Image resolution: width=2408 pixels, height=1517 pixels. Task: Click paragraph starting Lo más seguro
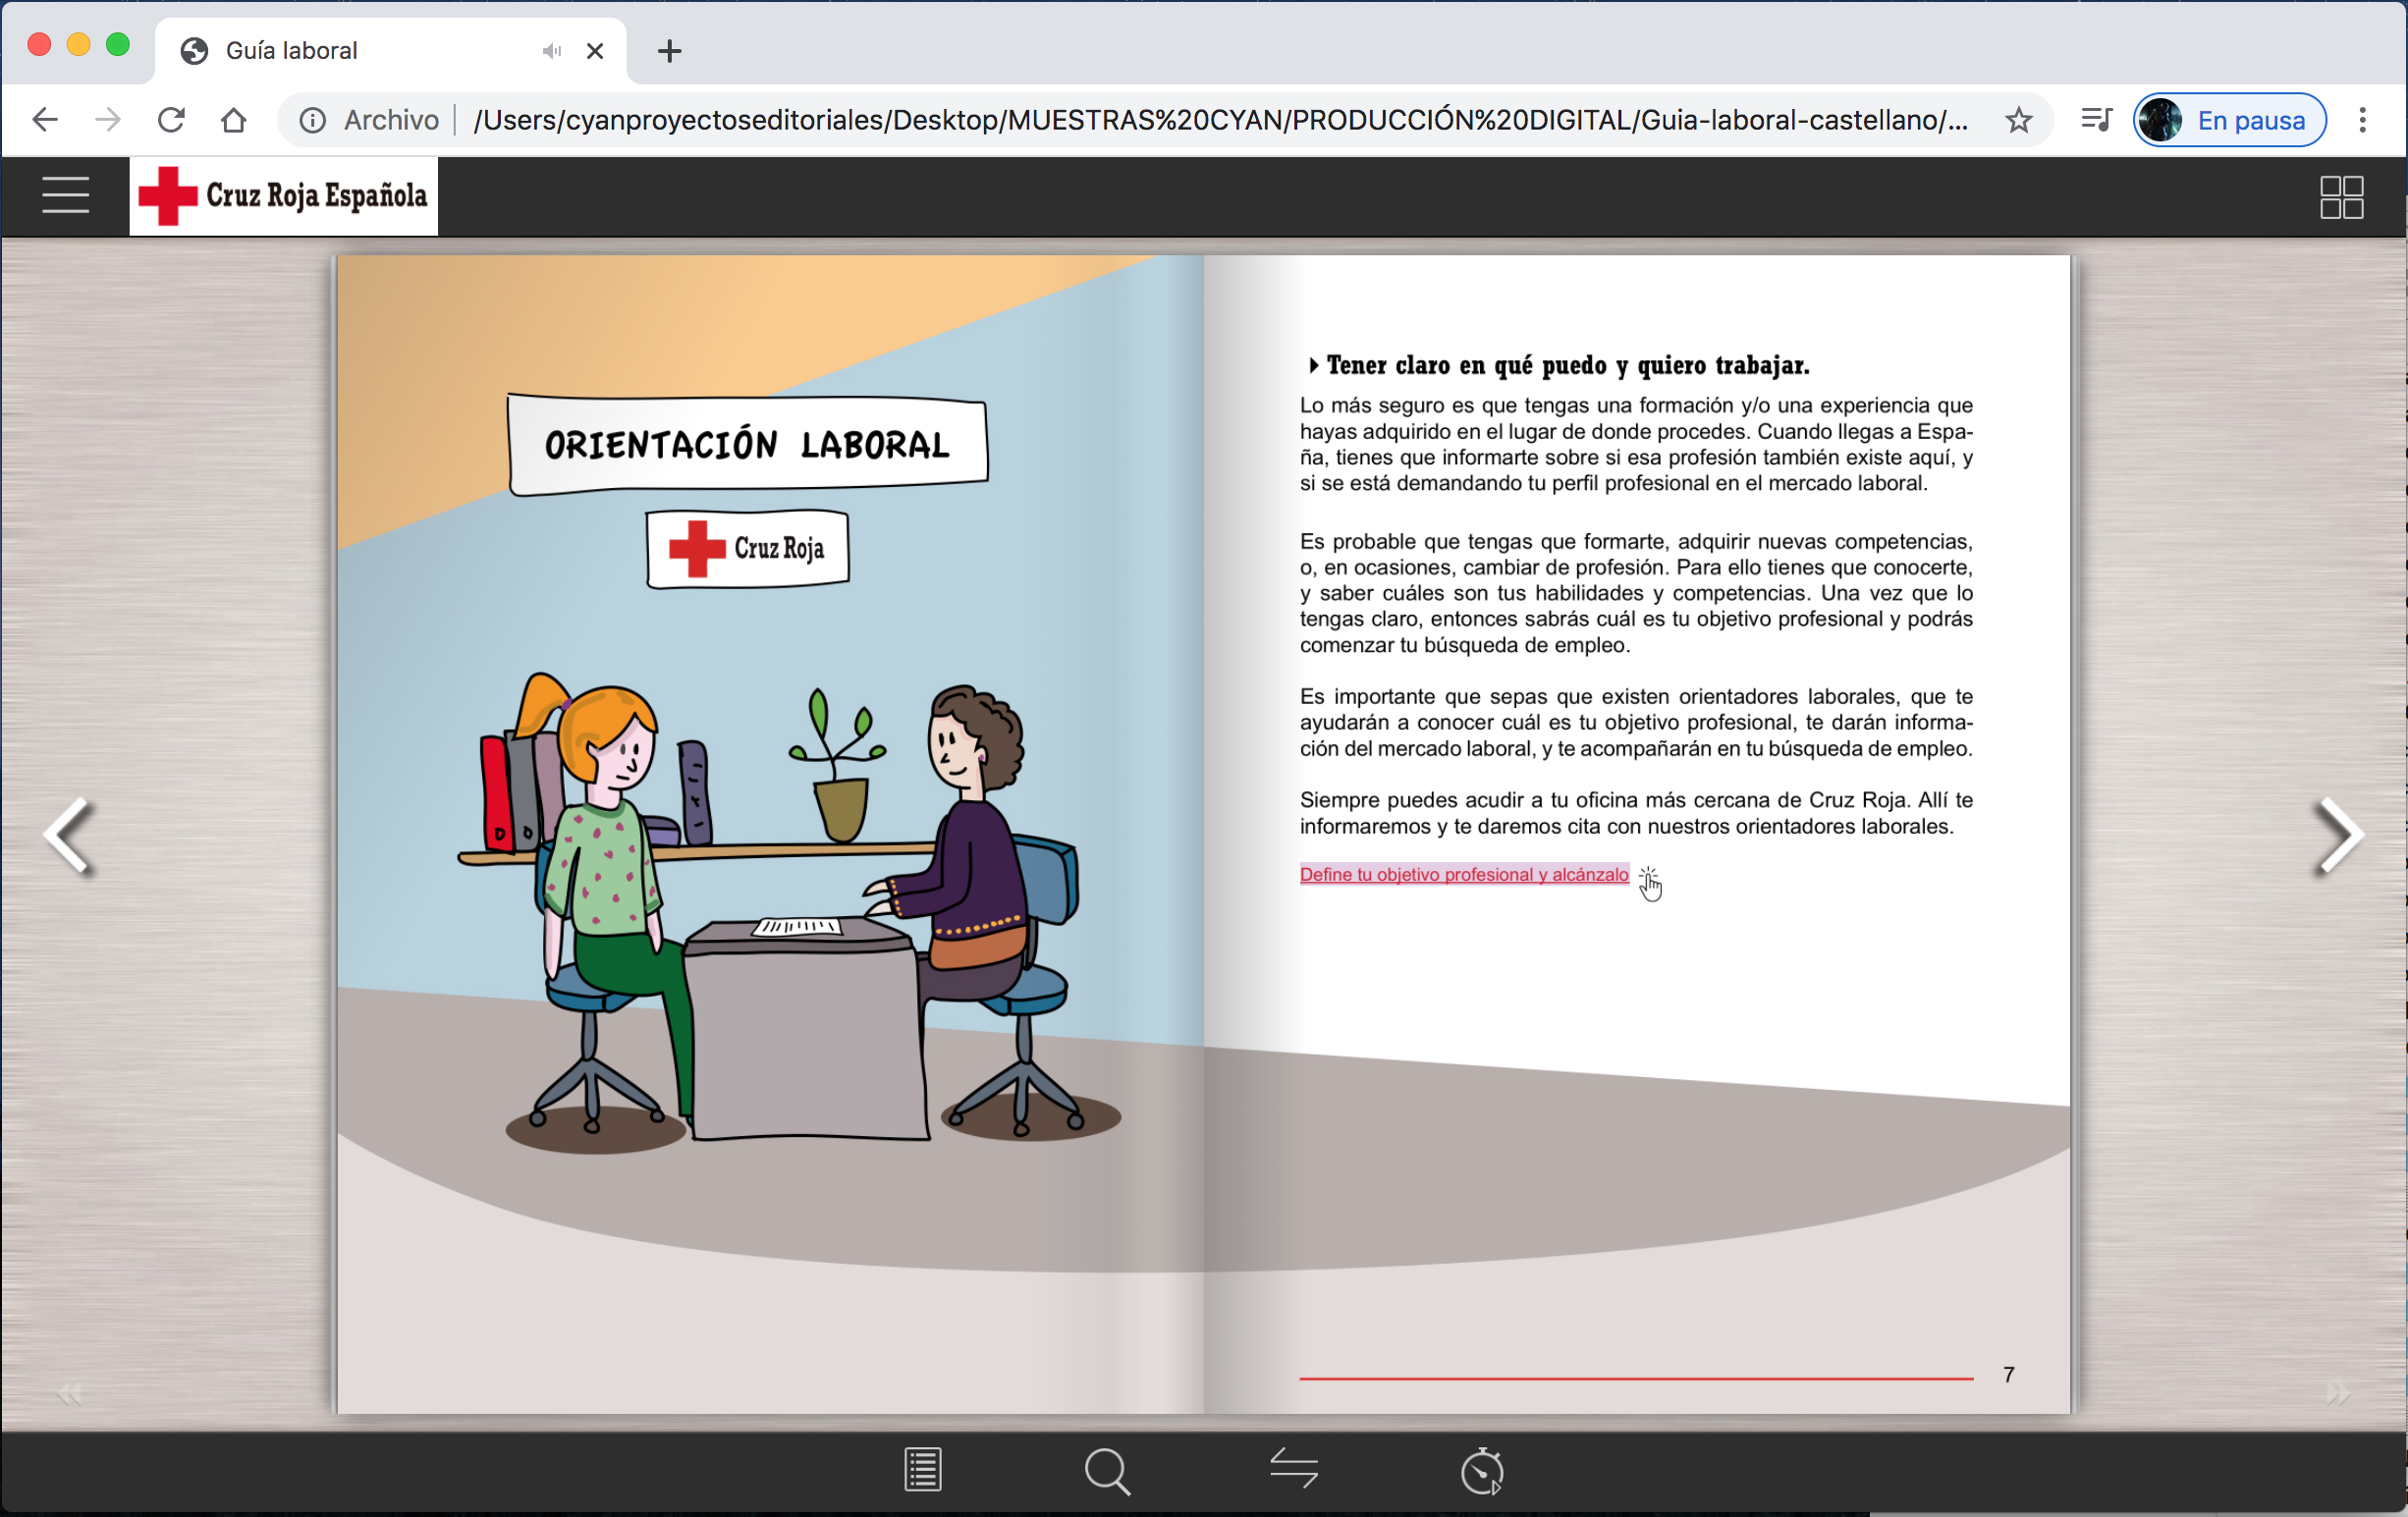click(1636, 444)
